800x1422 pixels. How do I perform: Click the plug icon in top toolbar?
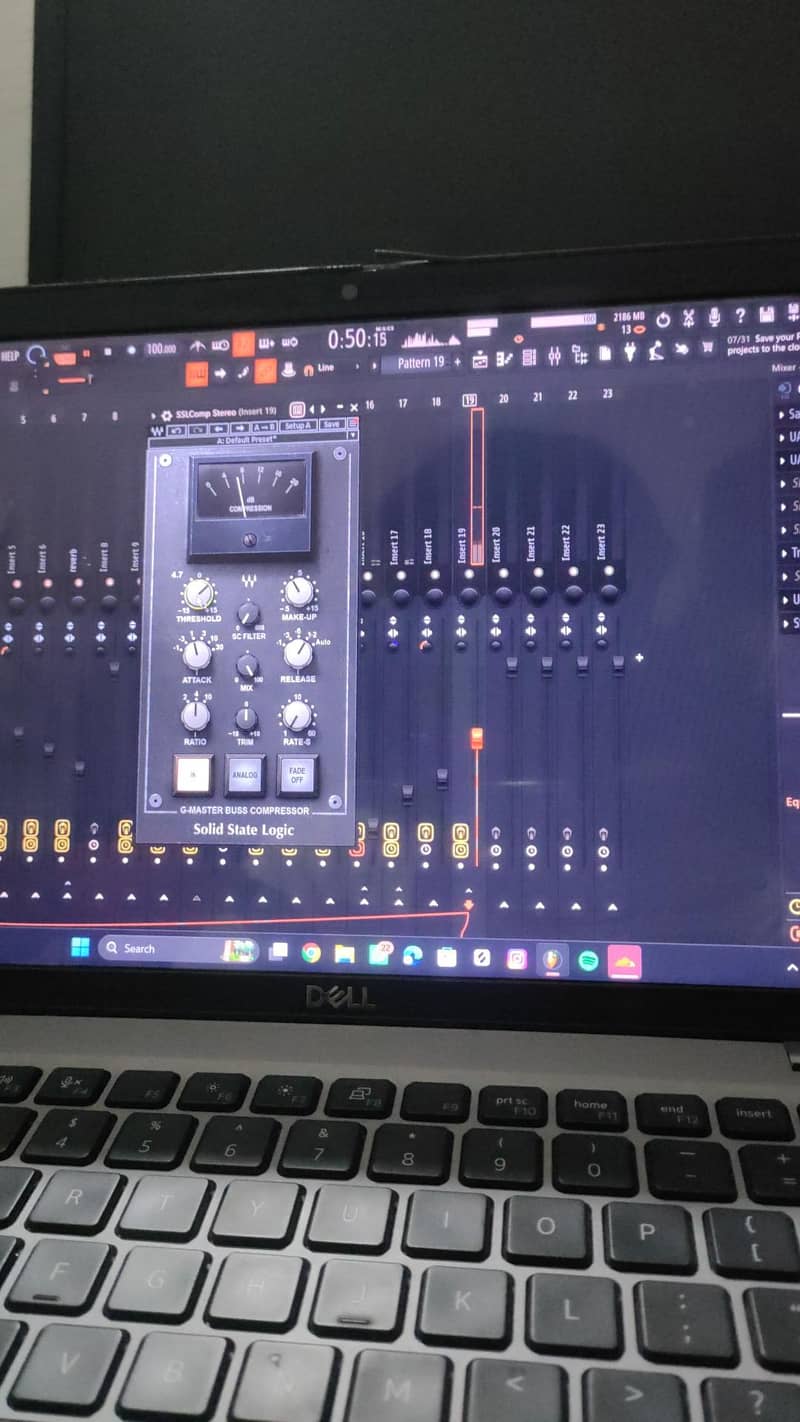click(630, 352)
